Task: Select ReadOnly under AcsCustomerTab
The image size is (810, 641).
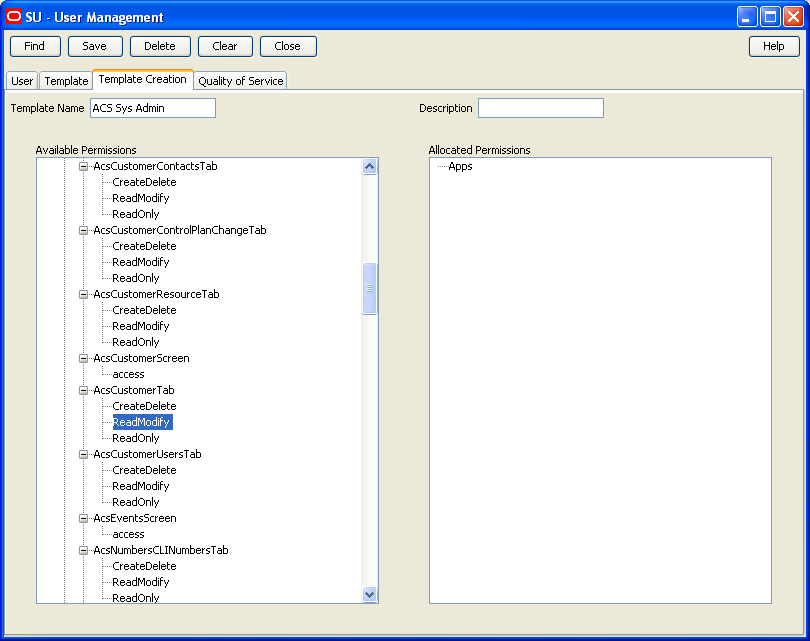Action: point(135,438)
